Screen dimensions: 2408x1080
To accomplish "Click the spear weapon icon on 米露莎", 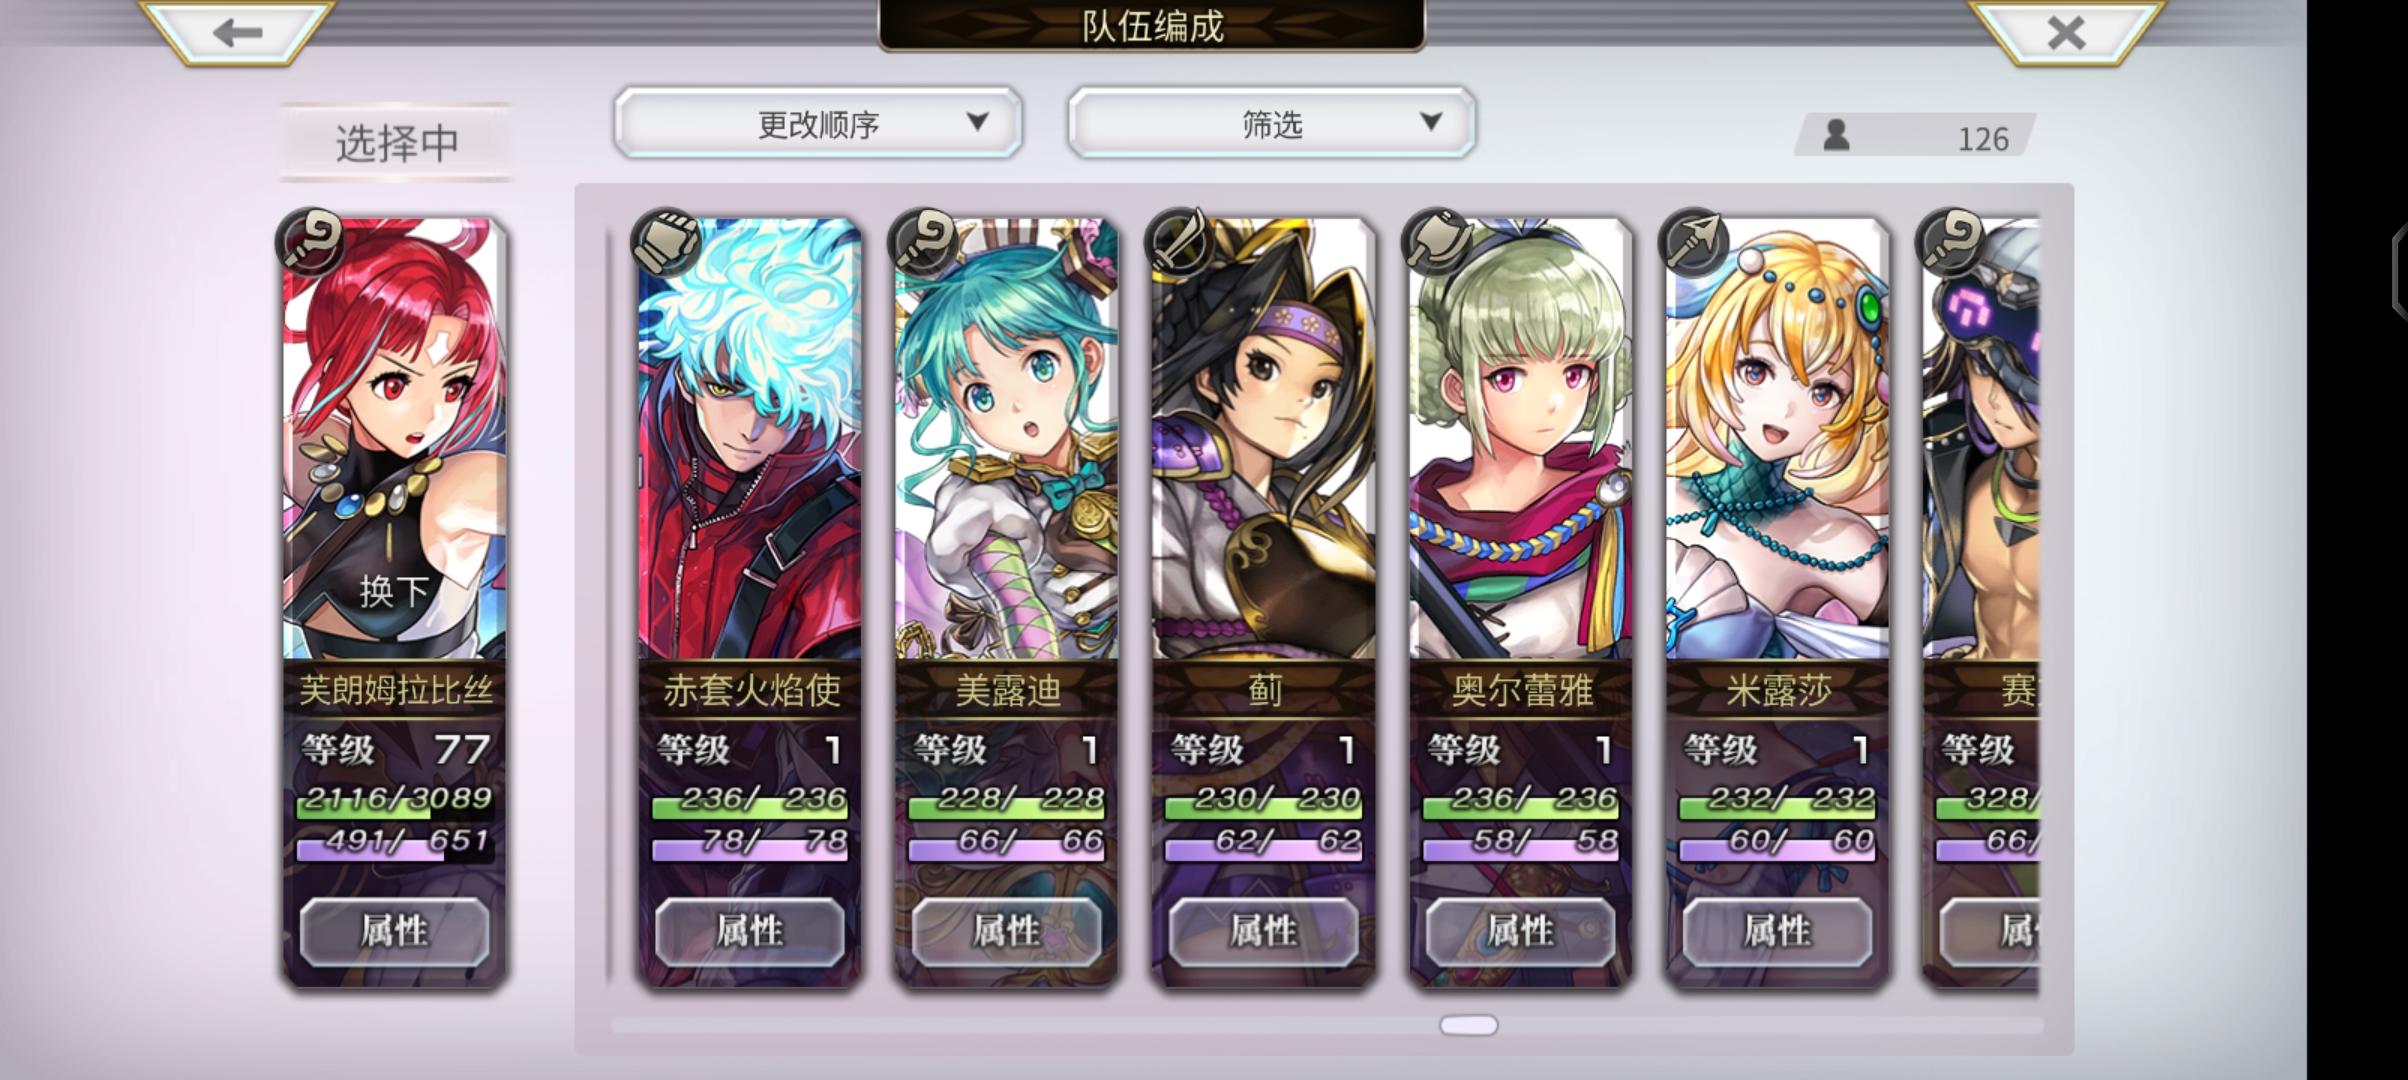I will tap(1694, 241).
